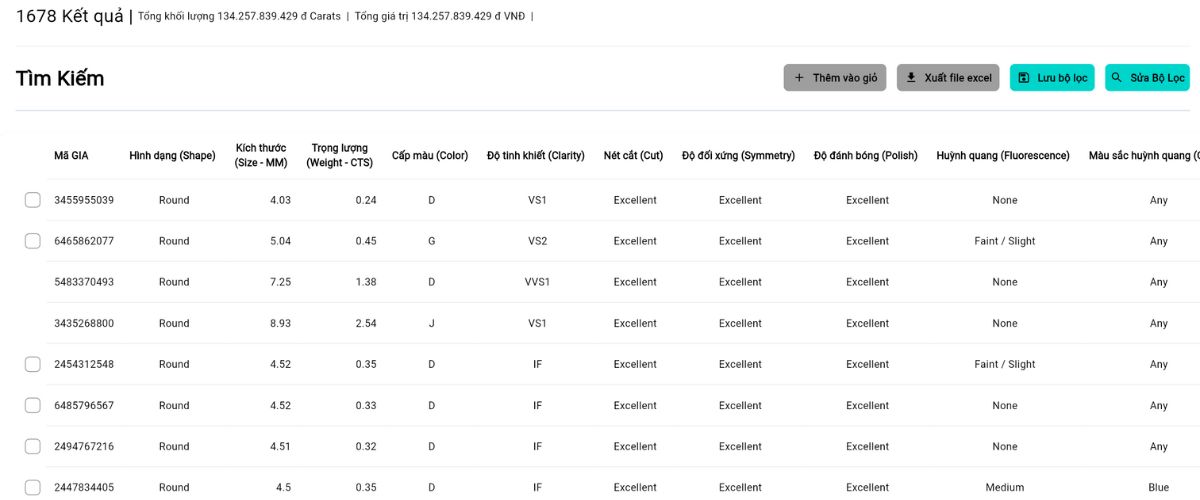Click the Trọng lượng (Weight - CTS) header

click(x=340, y=155)
